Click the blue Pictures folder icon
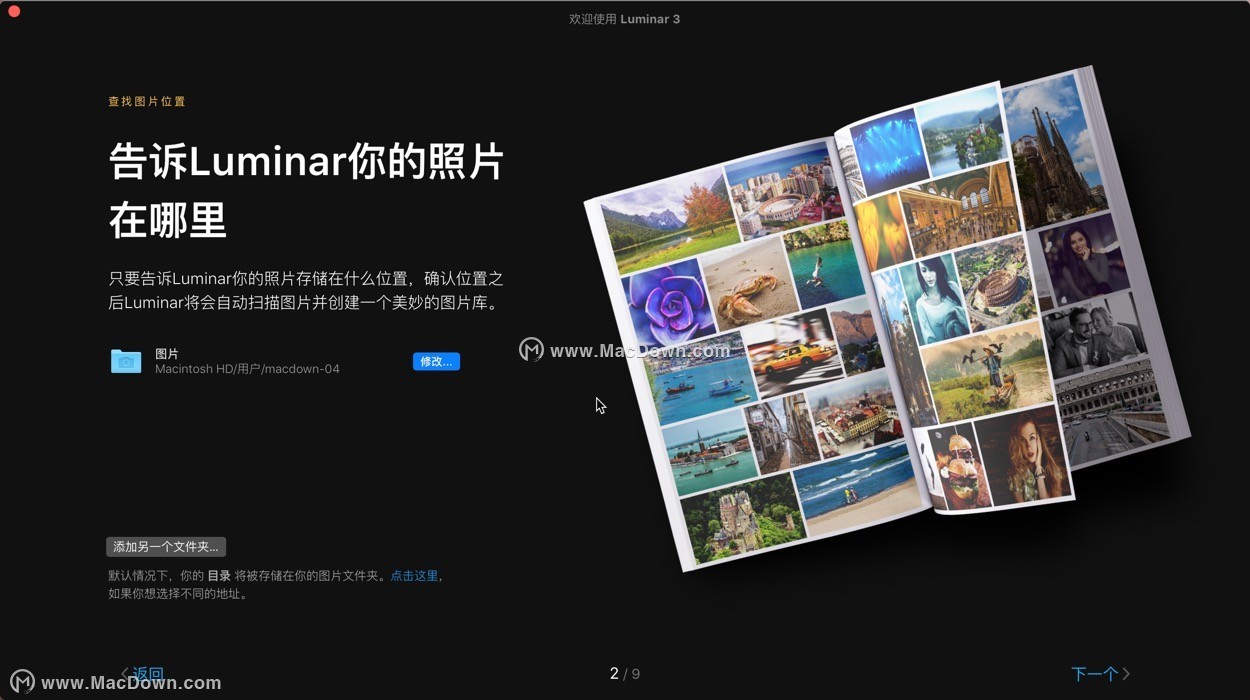This screenshot has width=1250, height=700. [126, 361]
